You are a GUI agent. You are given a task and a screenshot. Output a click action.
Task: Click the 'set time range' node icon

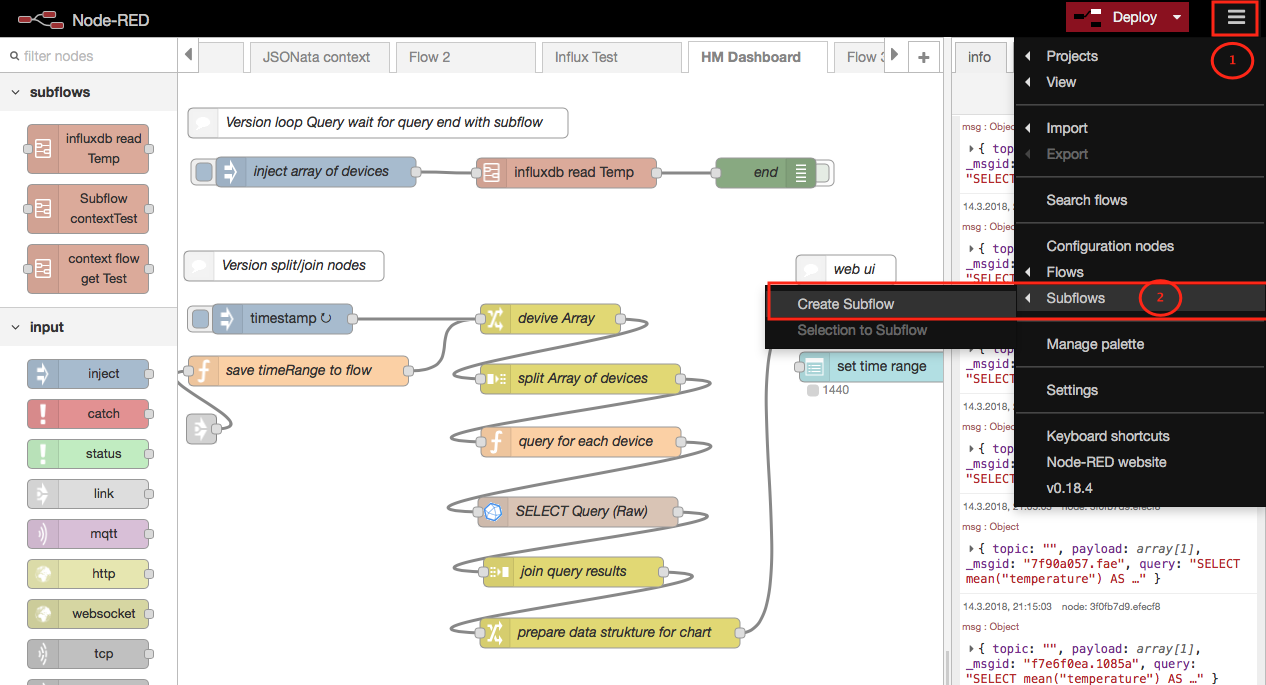pos(814,367)
